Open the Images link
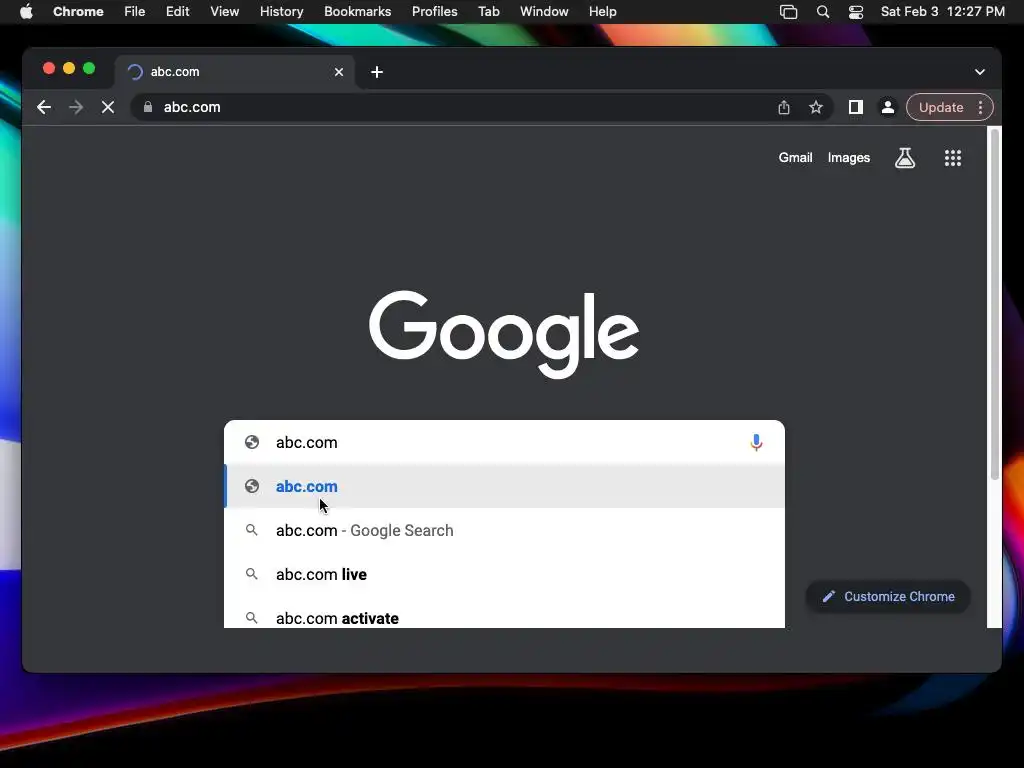This screenshot has height=768, width=1024. 848,157
